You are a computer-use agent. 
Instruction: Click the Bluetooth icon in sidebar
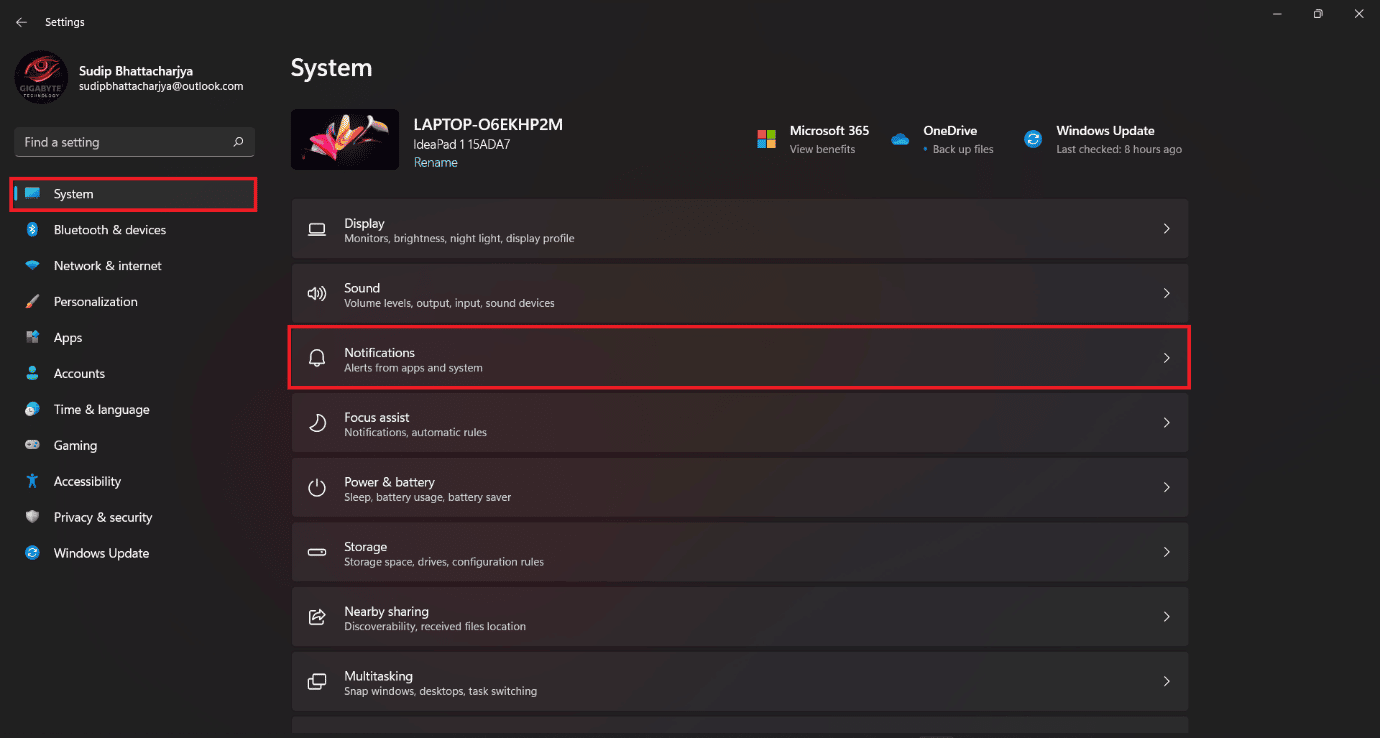coord(32,230)
